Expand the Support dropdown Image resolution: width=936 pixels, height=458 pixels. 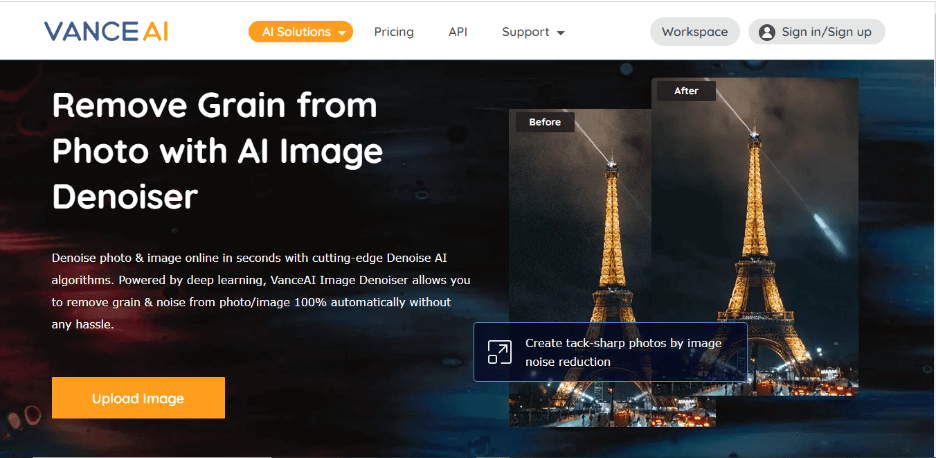click(x=533, y=32)
